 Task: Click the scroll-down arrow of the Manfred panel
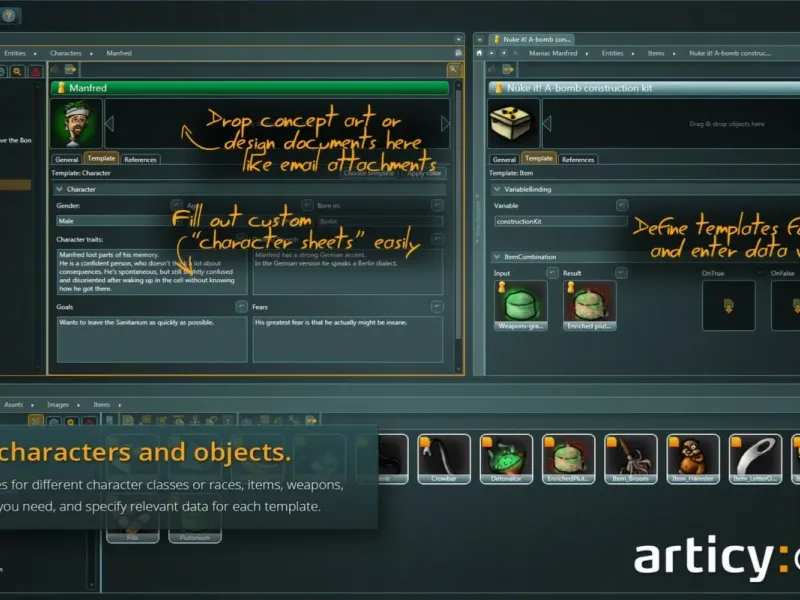pyautogui.click(x=458, y=369)
